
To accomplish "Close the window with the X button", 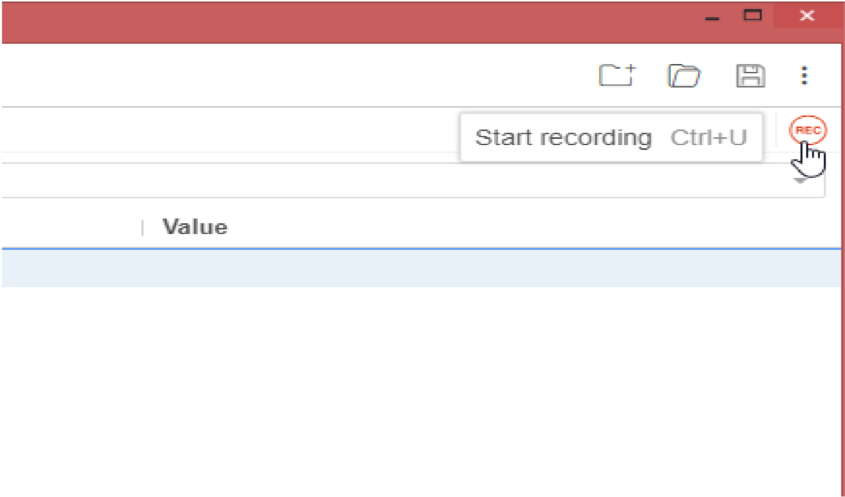I will 808,16.
